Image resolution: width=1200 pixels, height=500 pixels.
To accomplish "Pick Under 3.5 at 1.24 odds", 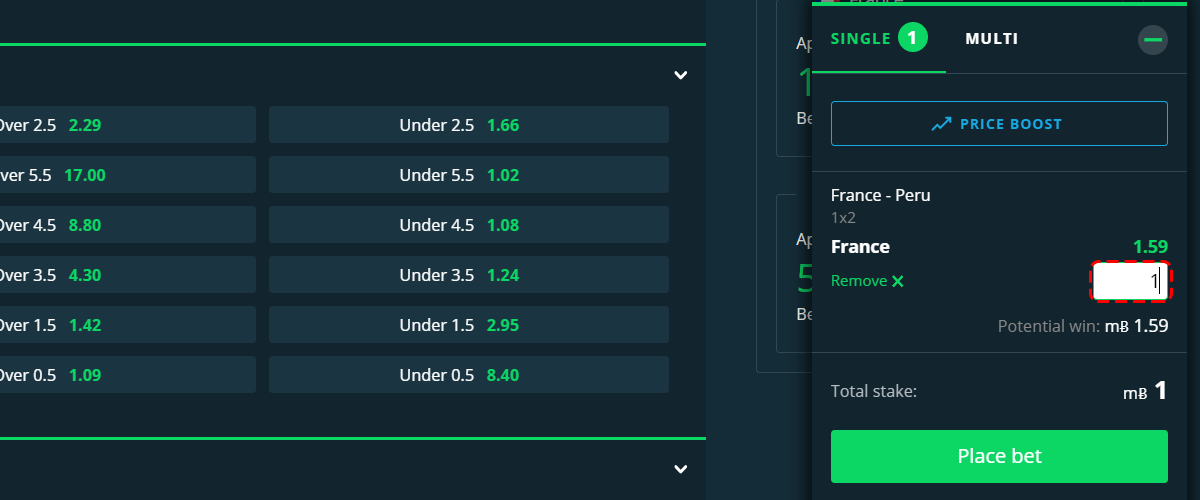I will coord(469,275).
